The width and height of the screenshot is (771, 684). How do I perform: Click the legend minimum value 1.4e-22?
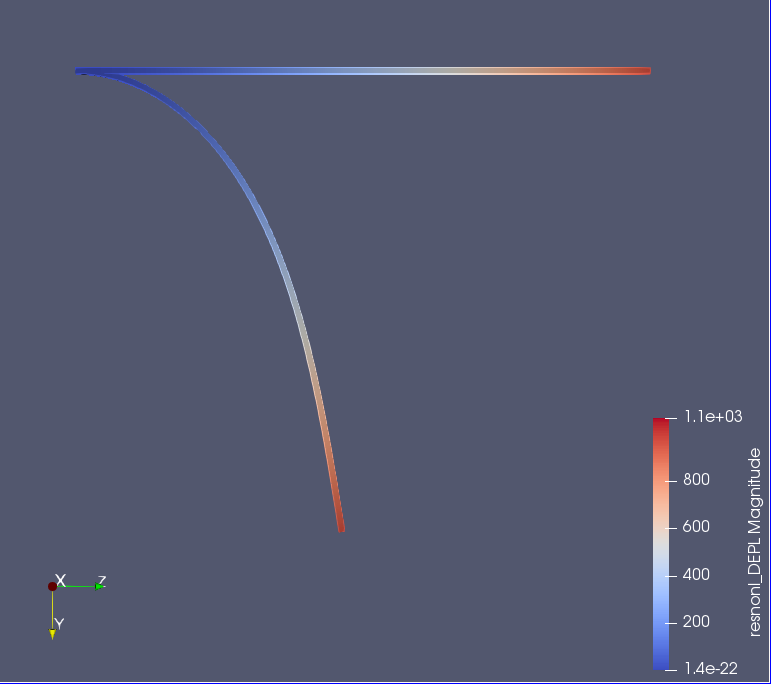pyautogui.click(x=711, y=668)
